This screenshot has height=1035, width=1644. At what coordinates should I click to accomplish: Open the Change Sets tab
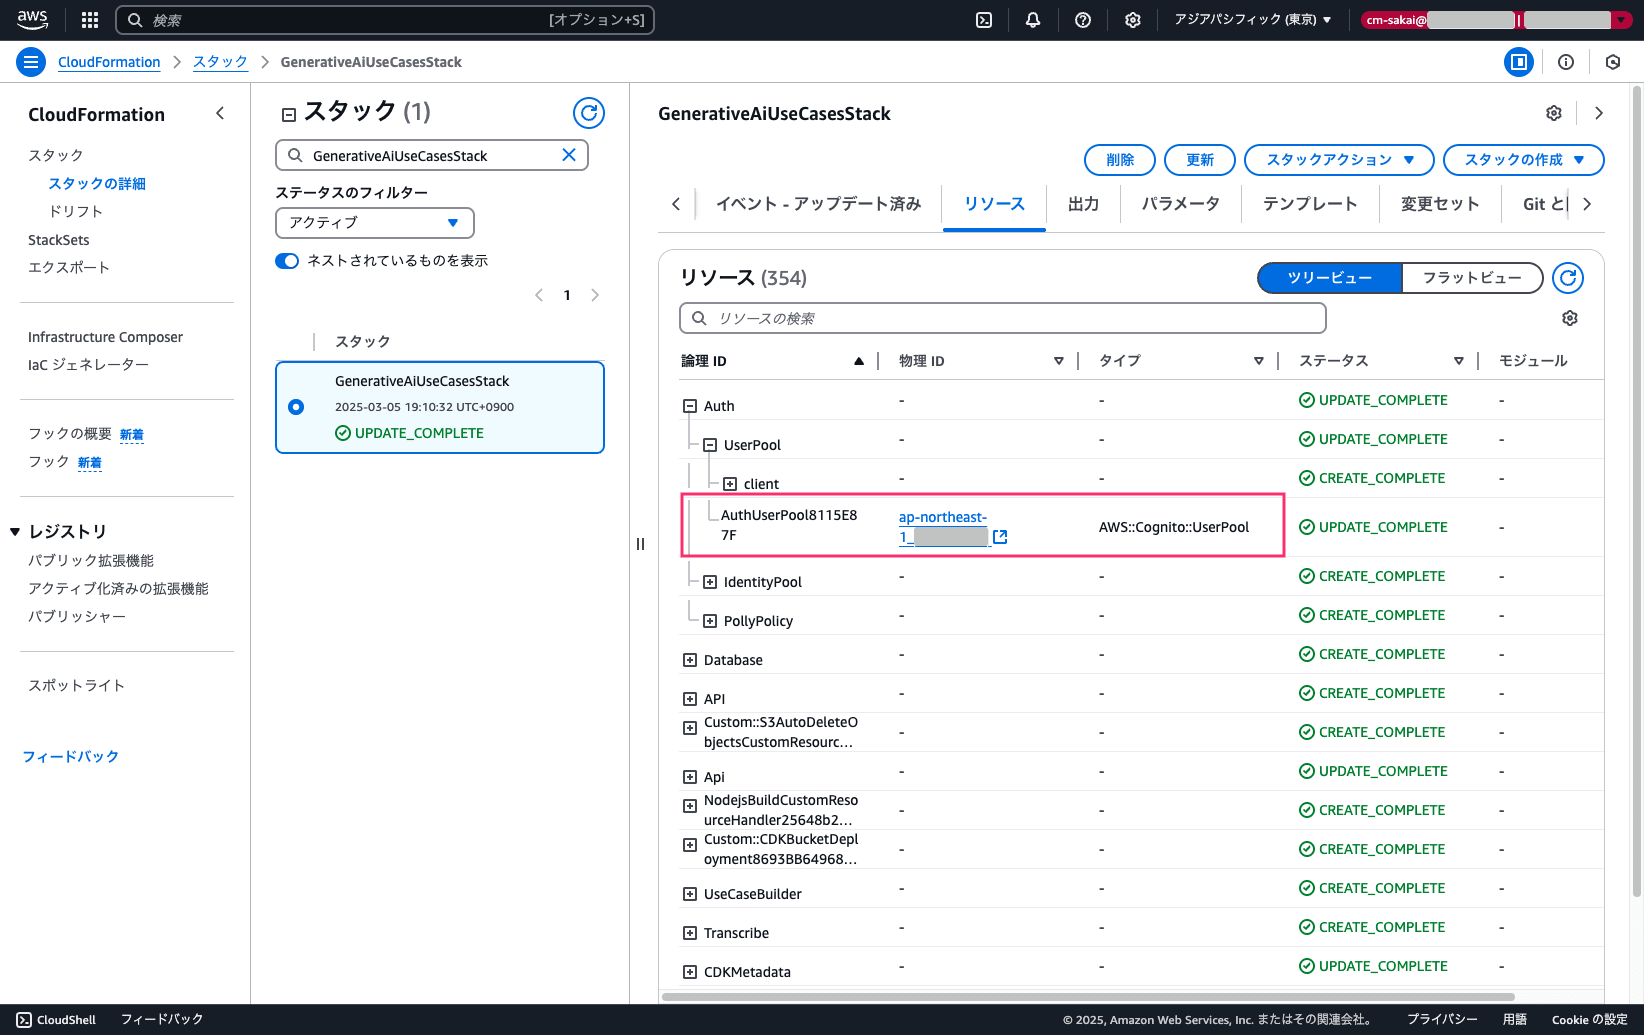(1440, 204)
